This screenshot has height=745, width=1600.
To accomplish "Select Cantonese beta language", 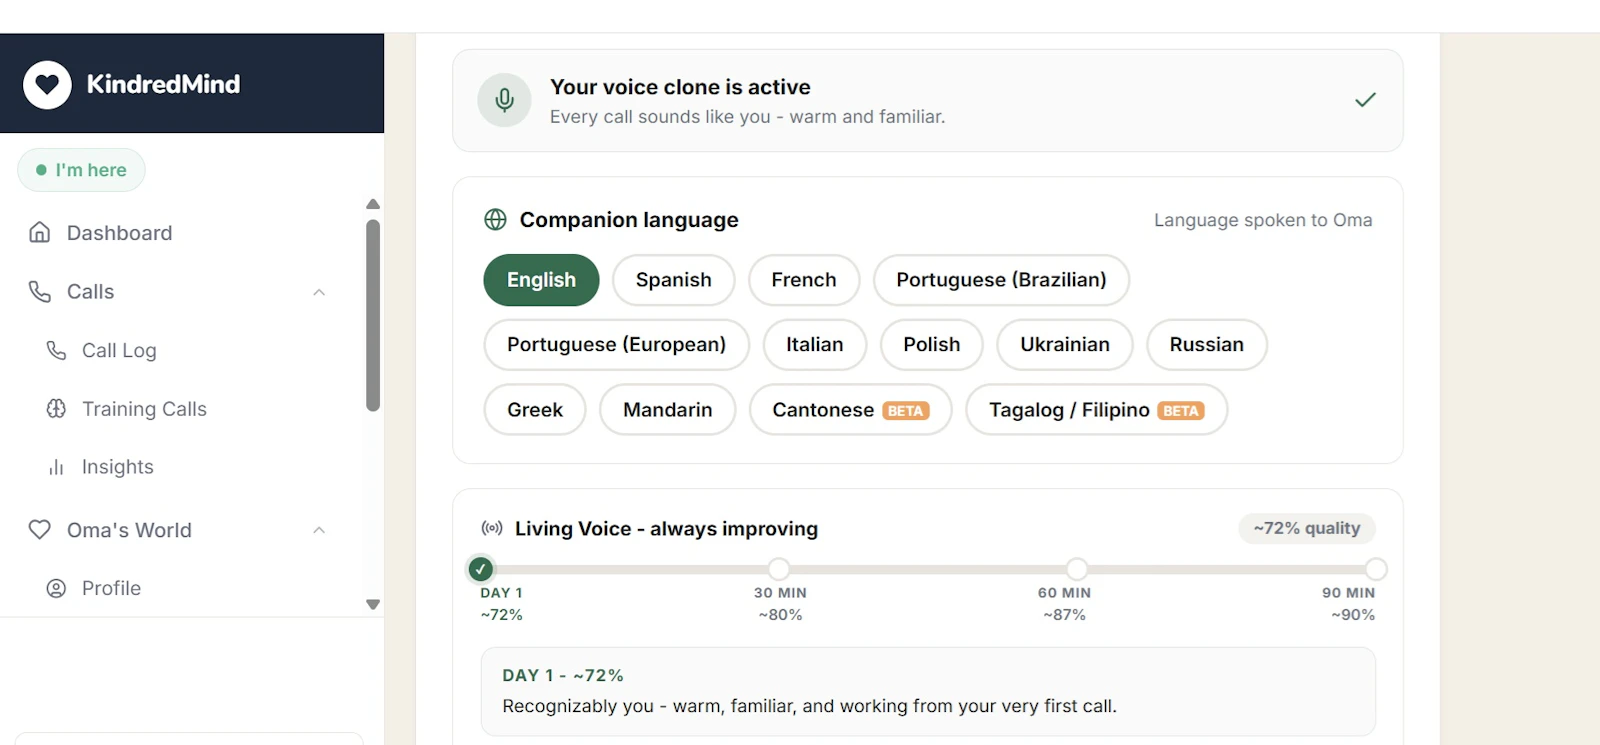I will pyautogui.click(x=850, y=410).
